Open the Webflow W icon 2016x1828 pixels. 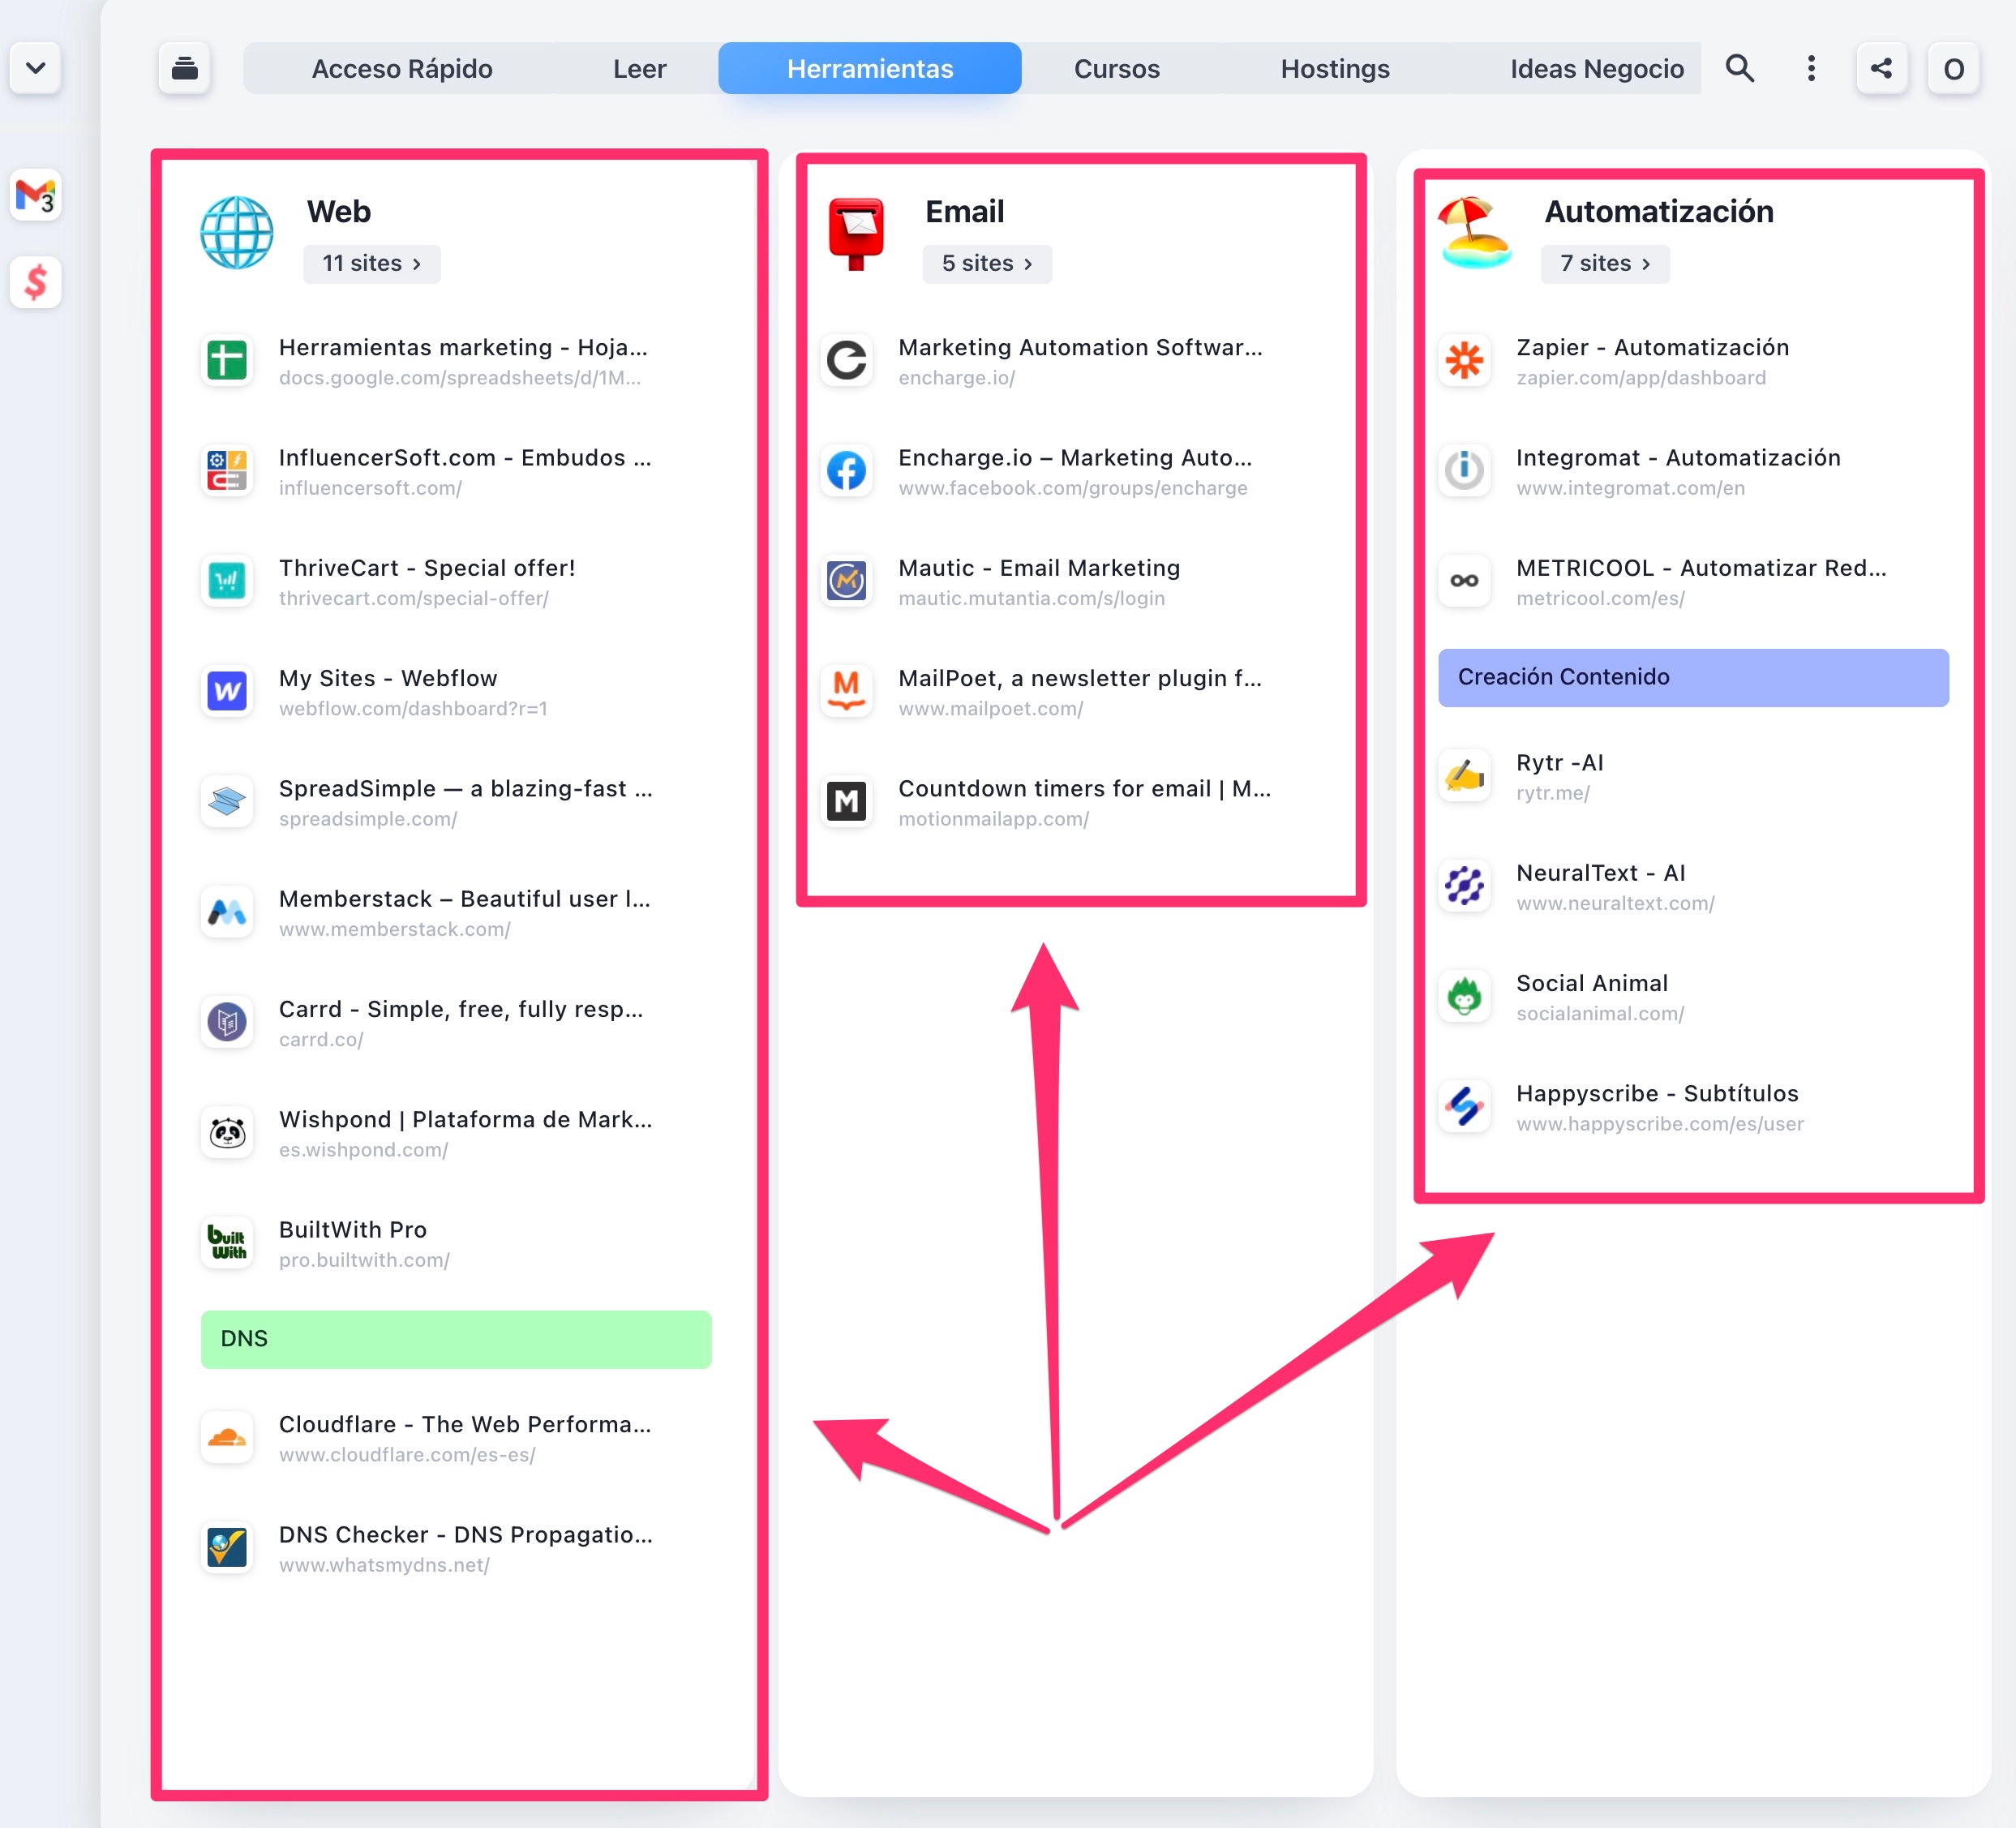(x=227, y=691)
